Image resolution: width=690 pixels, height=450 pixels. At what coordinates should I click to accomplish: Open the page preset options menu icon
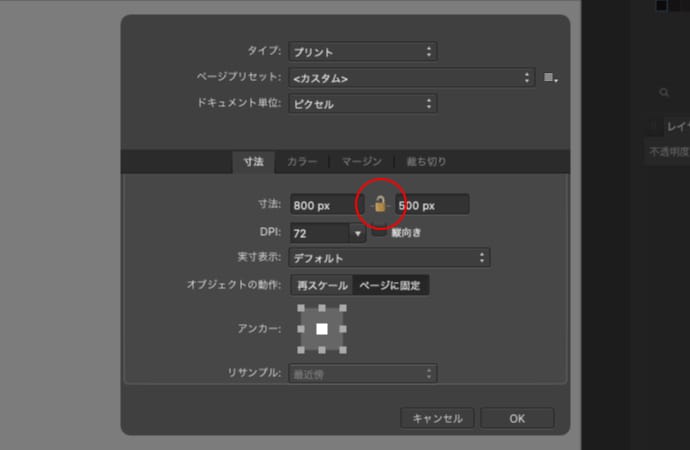point(551,78)
